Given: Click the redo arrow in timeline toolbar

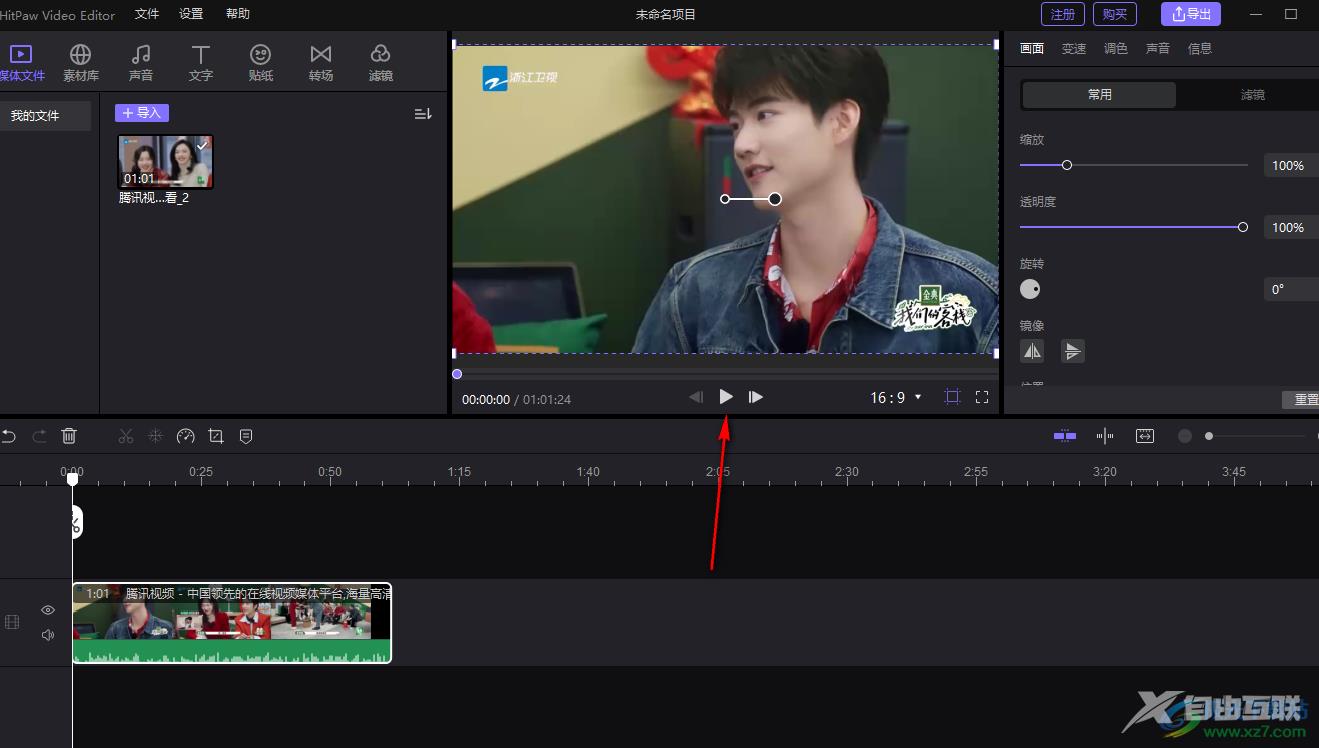Looking at the screenshot, I should point(39,436).
